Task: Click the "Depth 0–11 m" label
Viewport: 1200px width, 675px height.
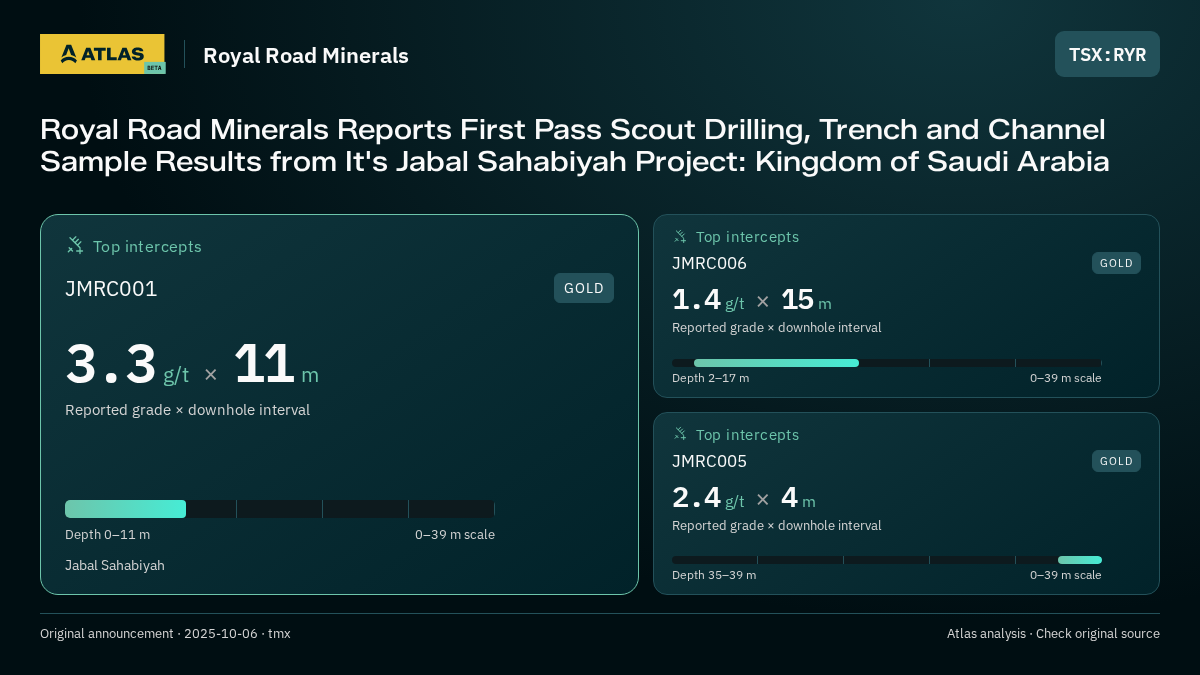Action: click(x=107, y=534)
